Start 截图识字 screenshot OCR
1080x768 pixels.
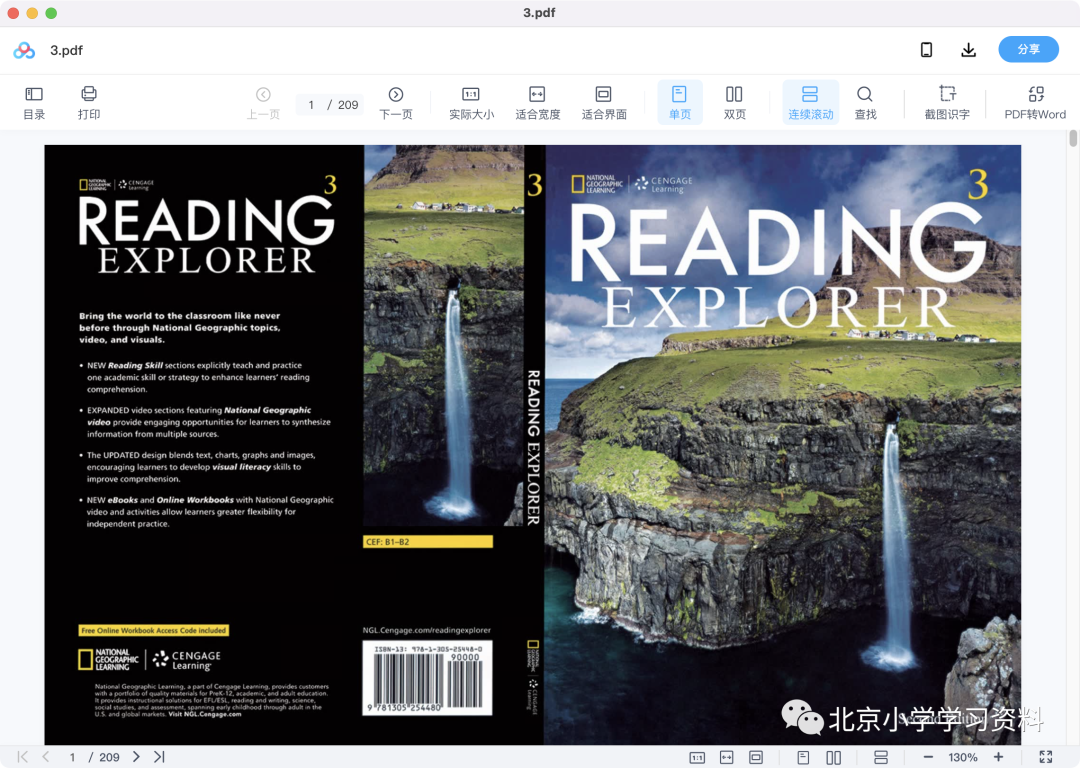click(947, 103)
